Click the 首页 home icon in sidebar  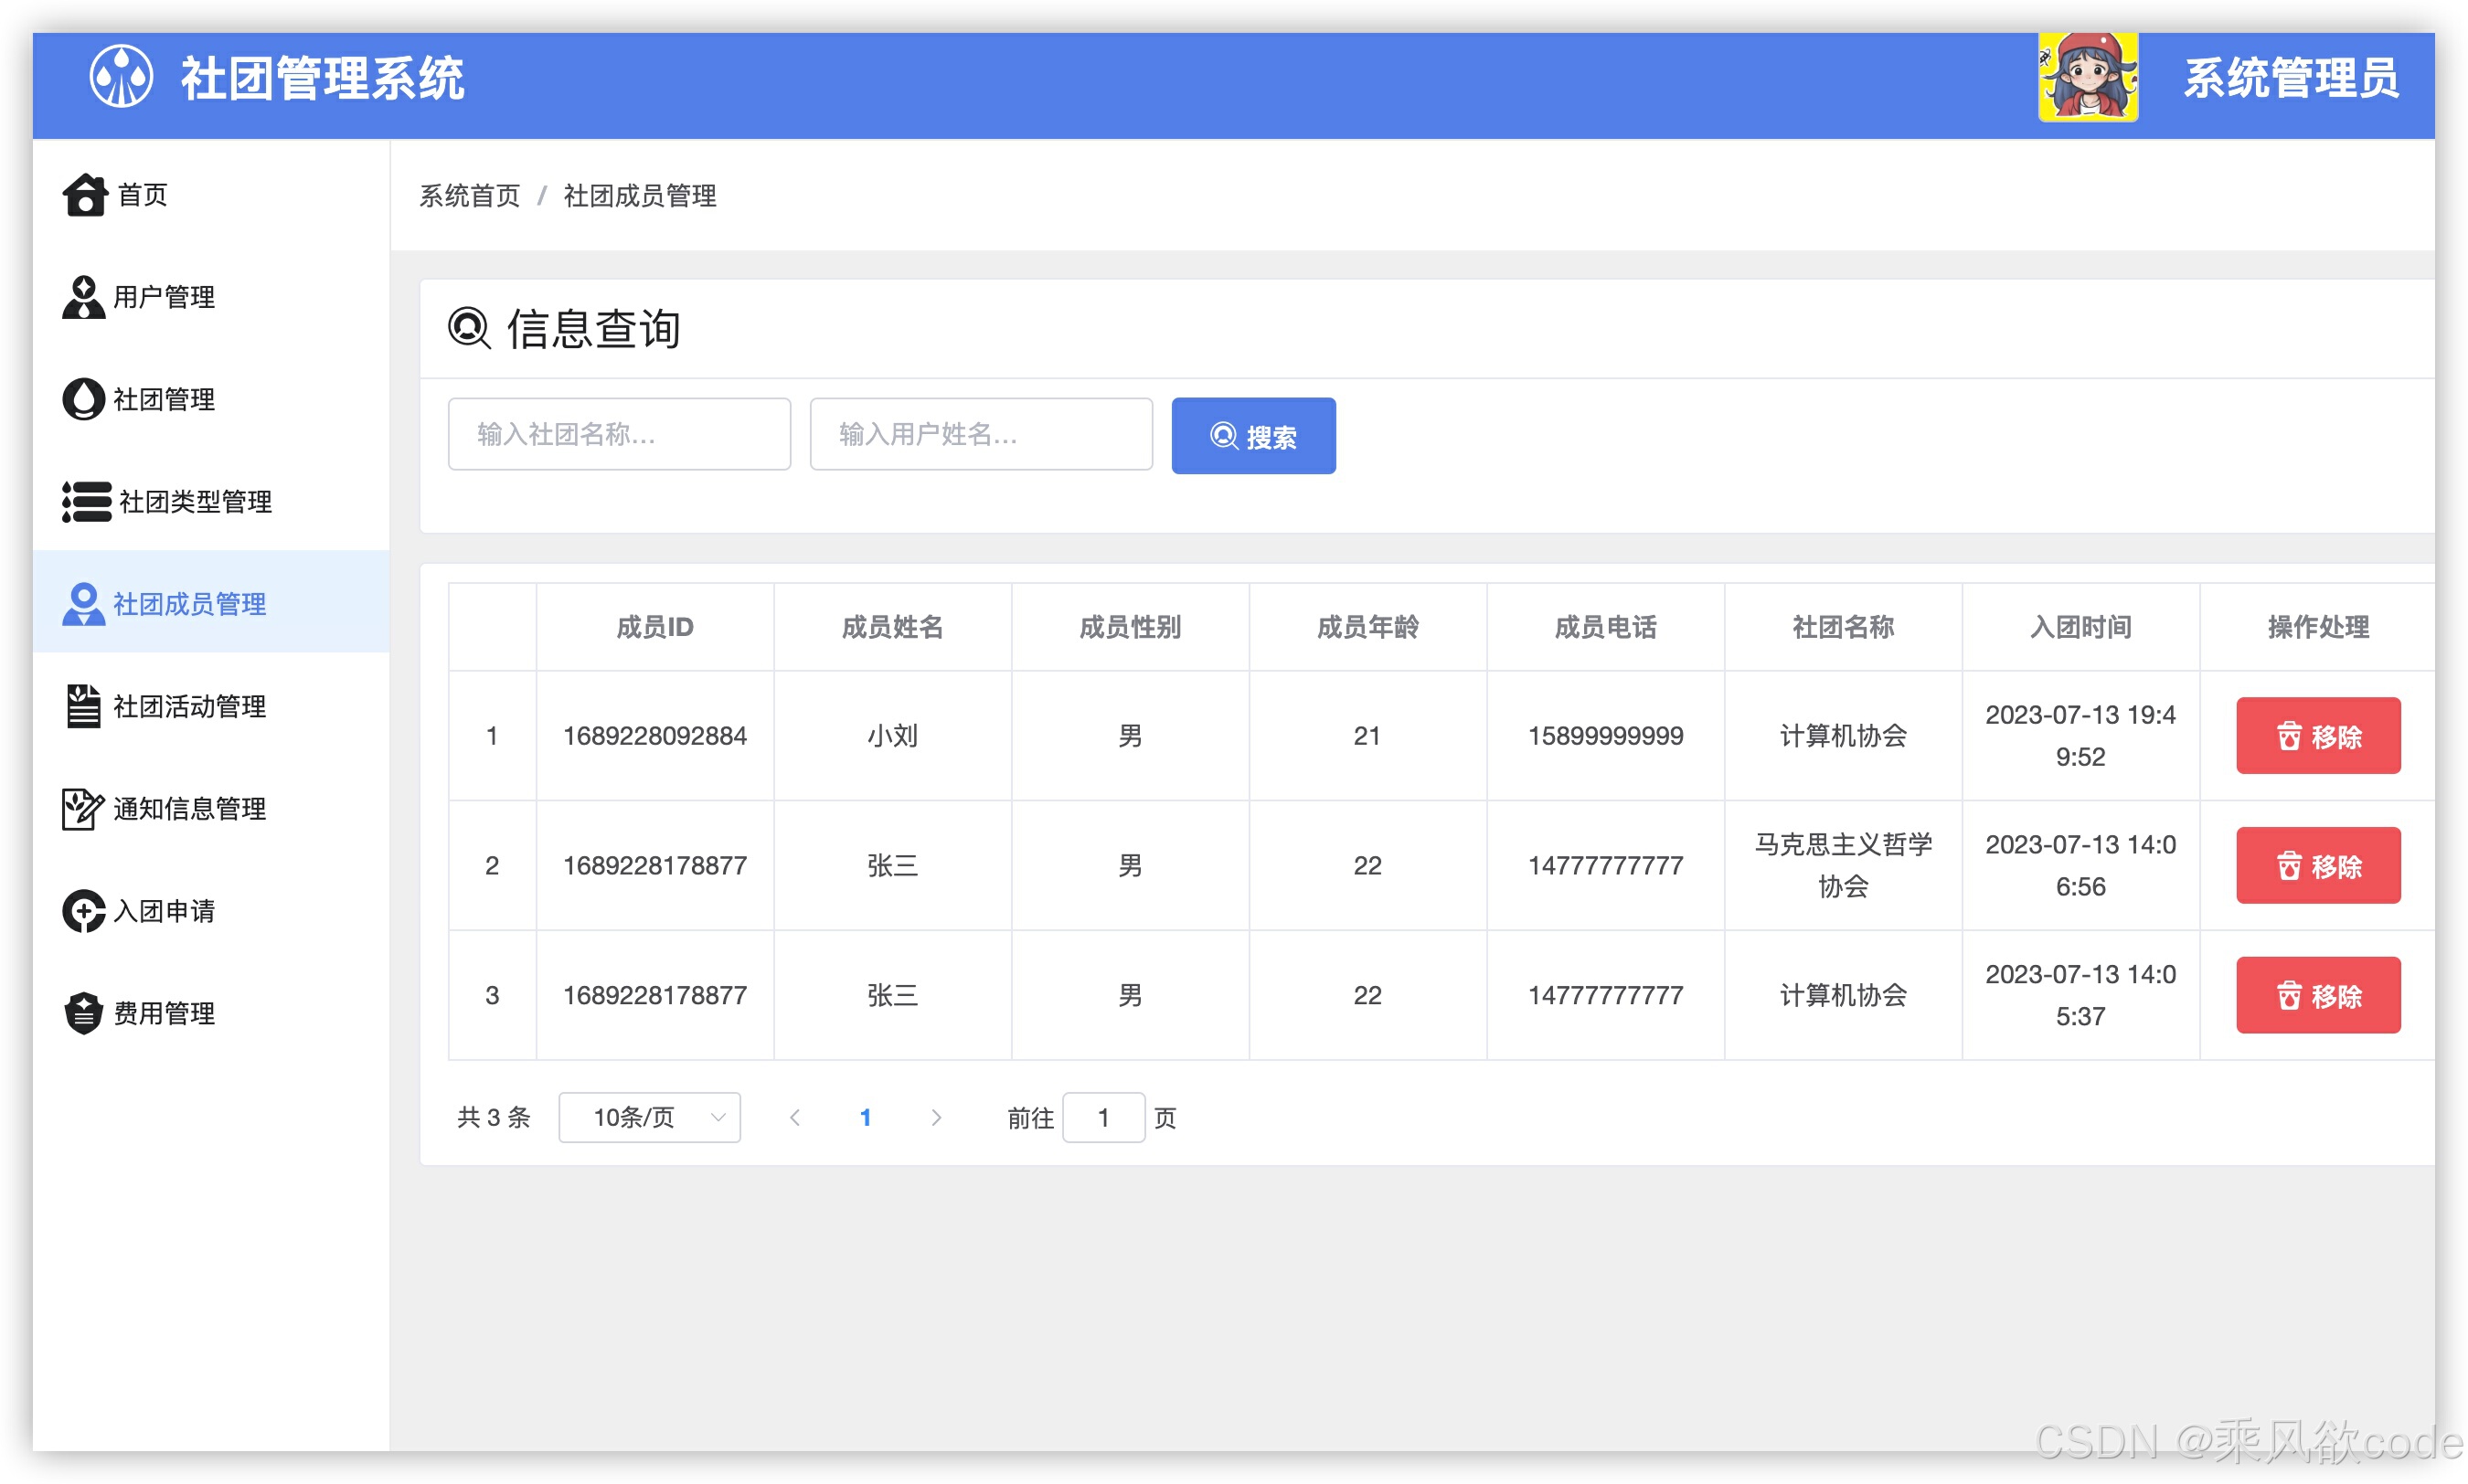pos(84,196)
